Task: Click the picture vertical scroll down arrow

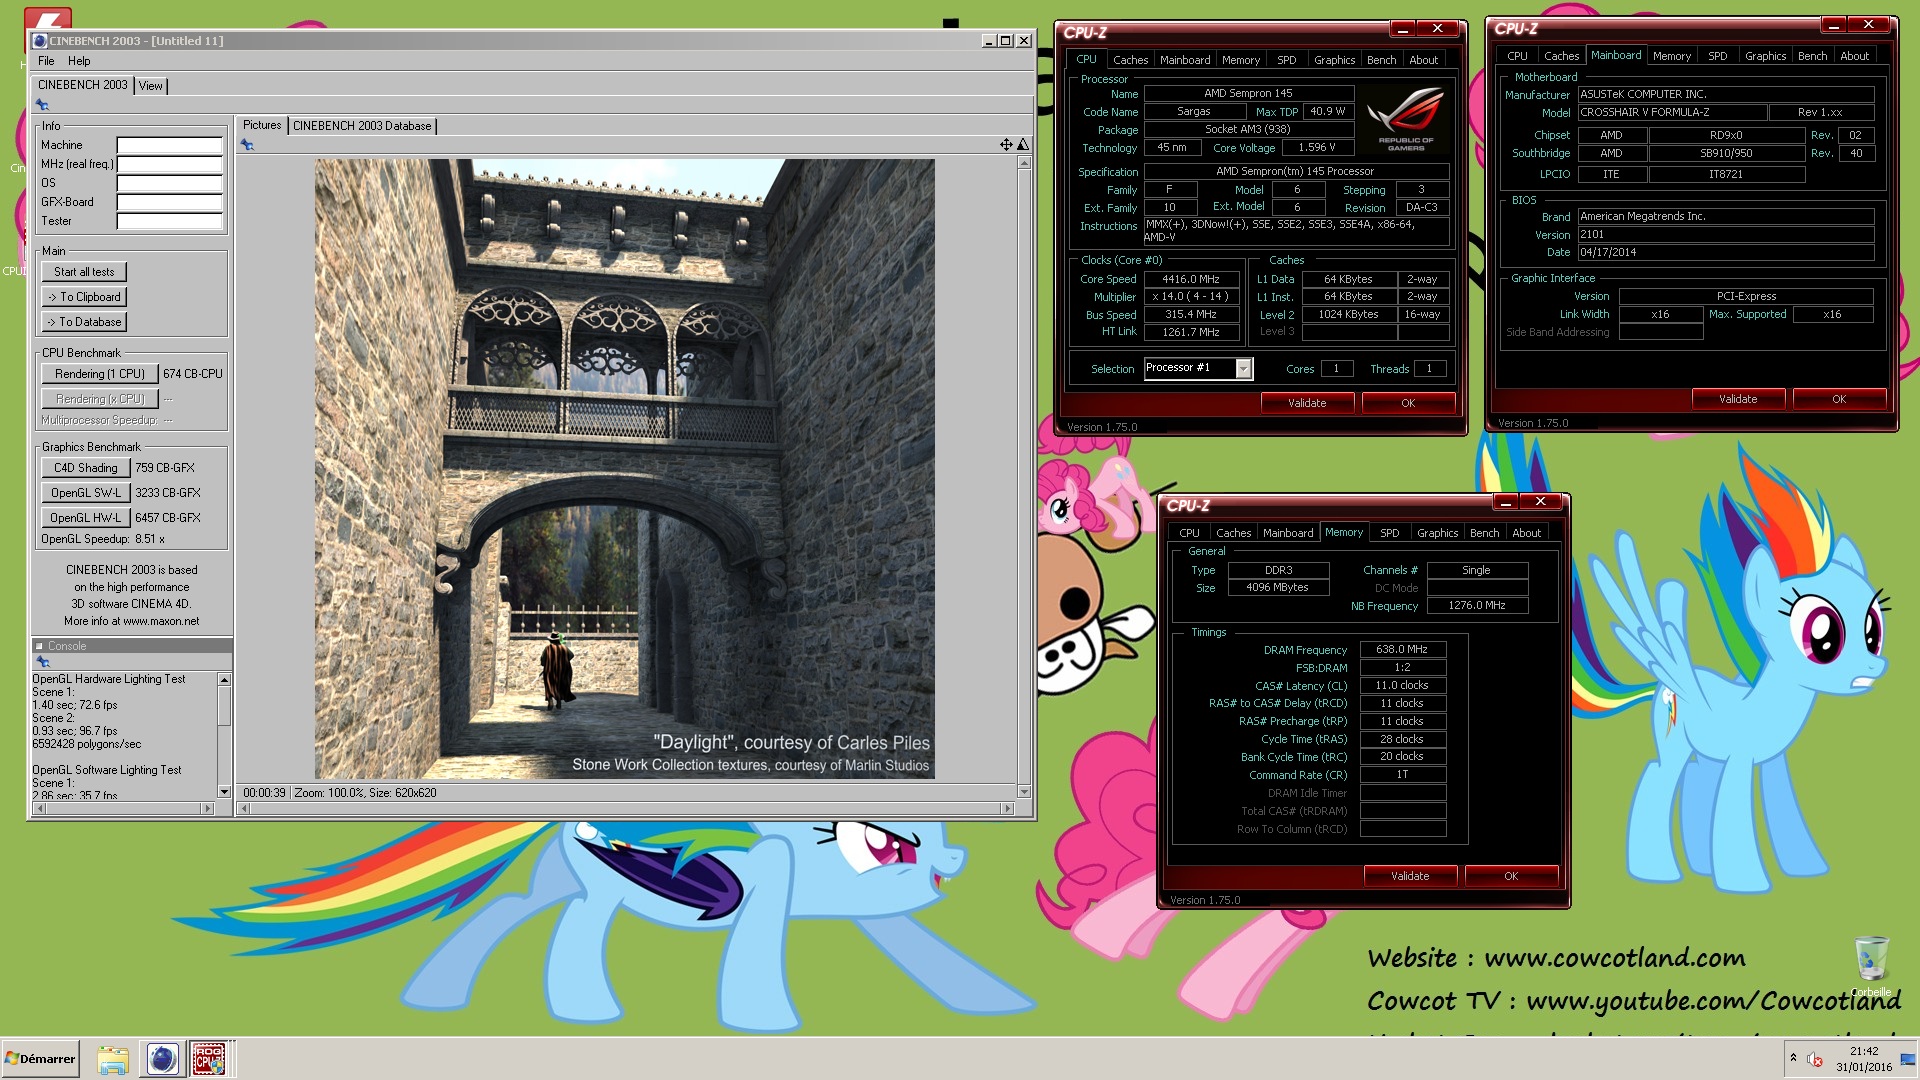Action: tap(1024, 792)
